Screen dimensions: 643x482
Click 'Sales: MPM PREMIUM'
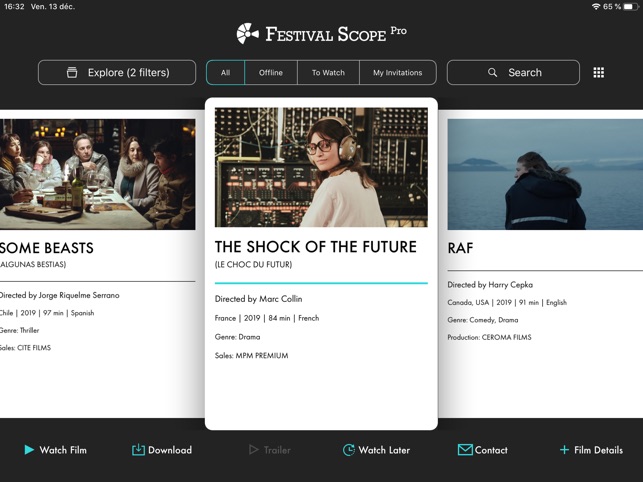pos(251,356)
